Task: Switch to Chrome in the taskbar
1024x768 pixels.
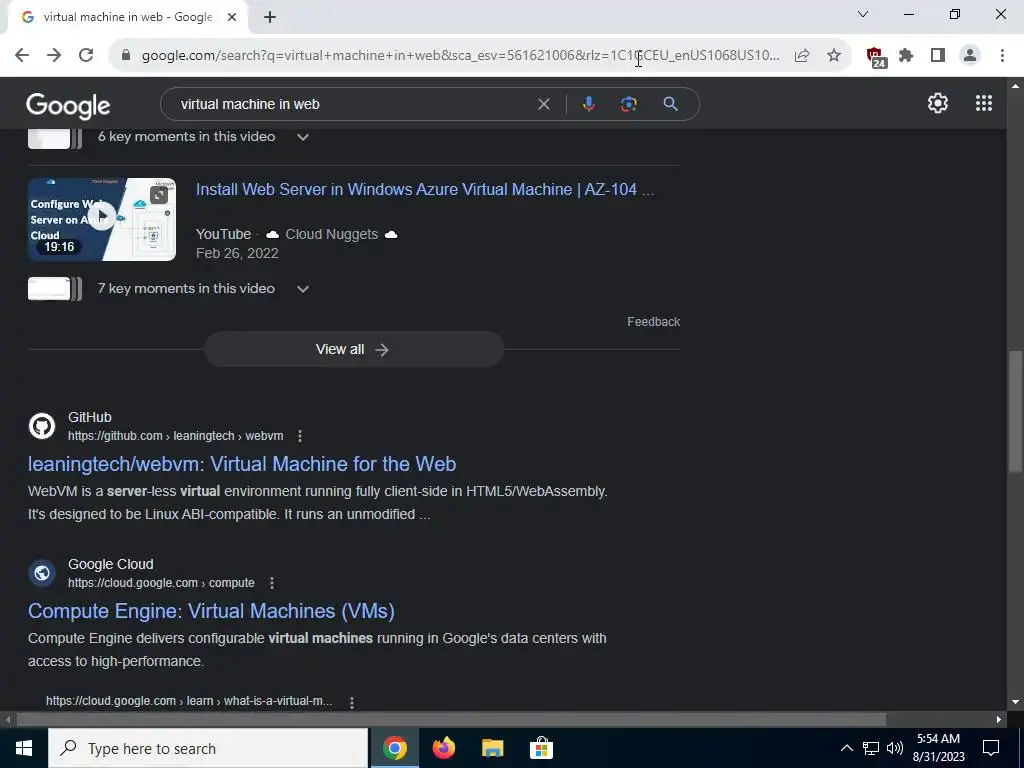Action: coord(394,748)
